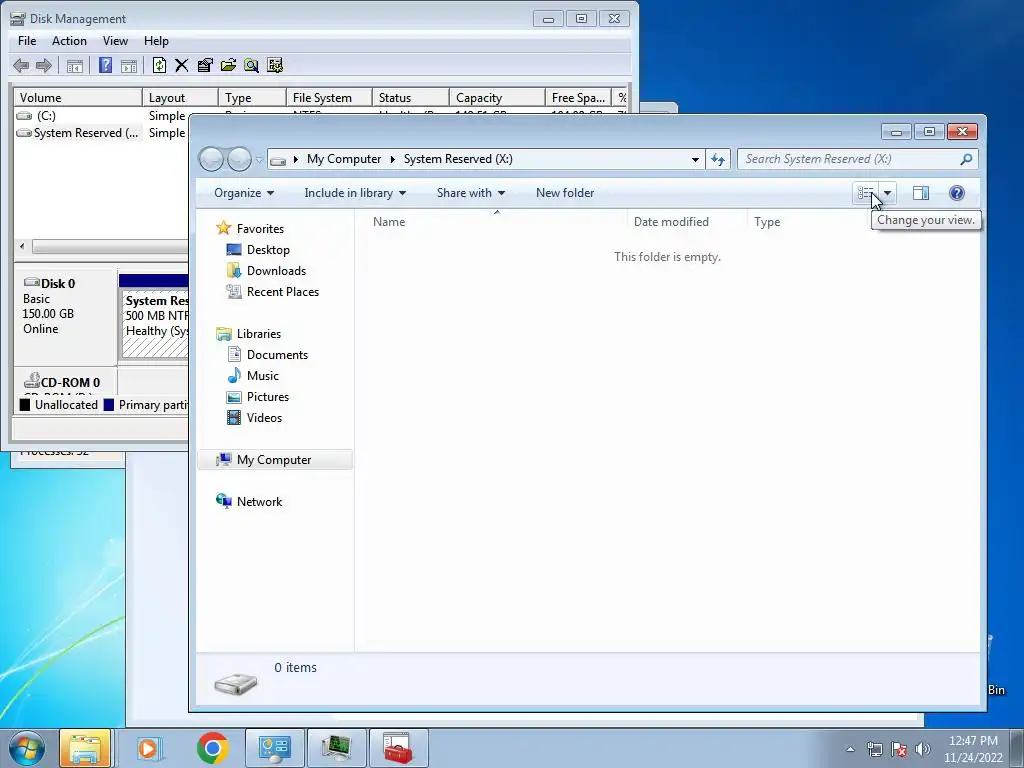Select the (C:) volume row

point(101,116)
